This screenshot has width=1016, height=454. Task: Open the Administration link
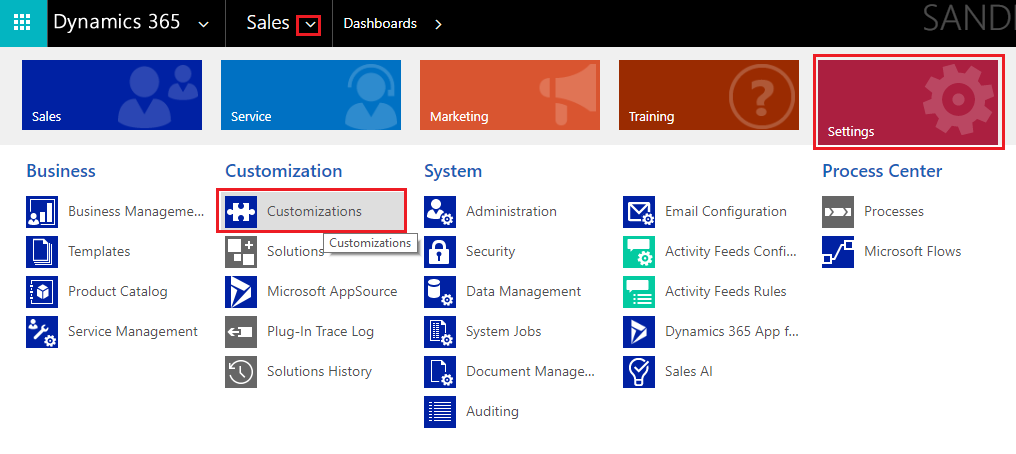click(x=511, y=212)
